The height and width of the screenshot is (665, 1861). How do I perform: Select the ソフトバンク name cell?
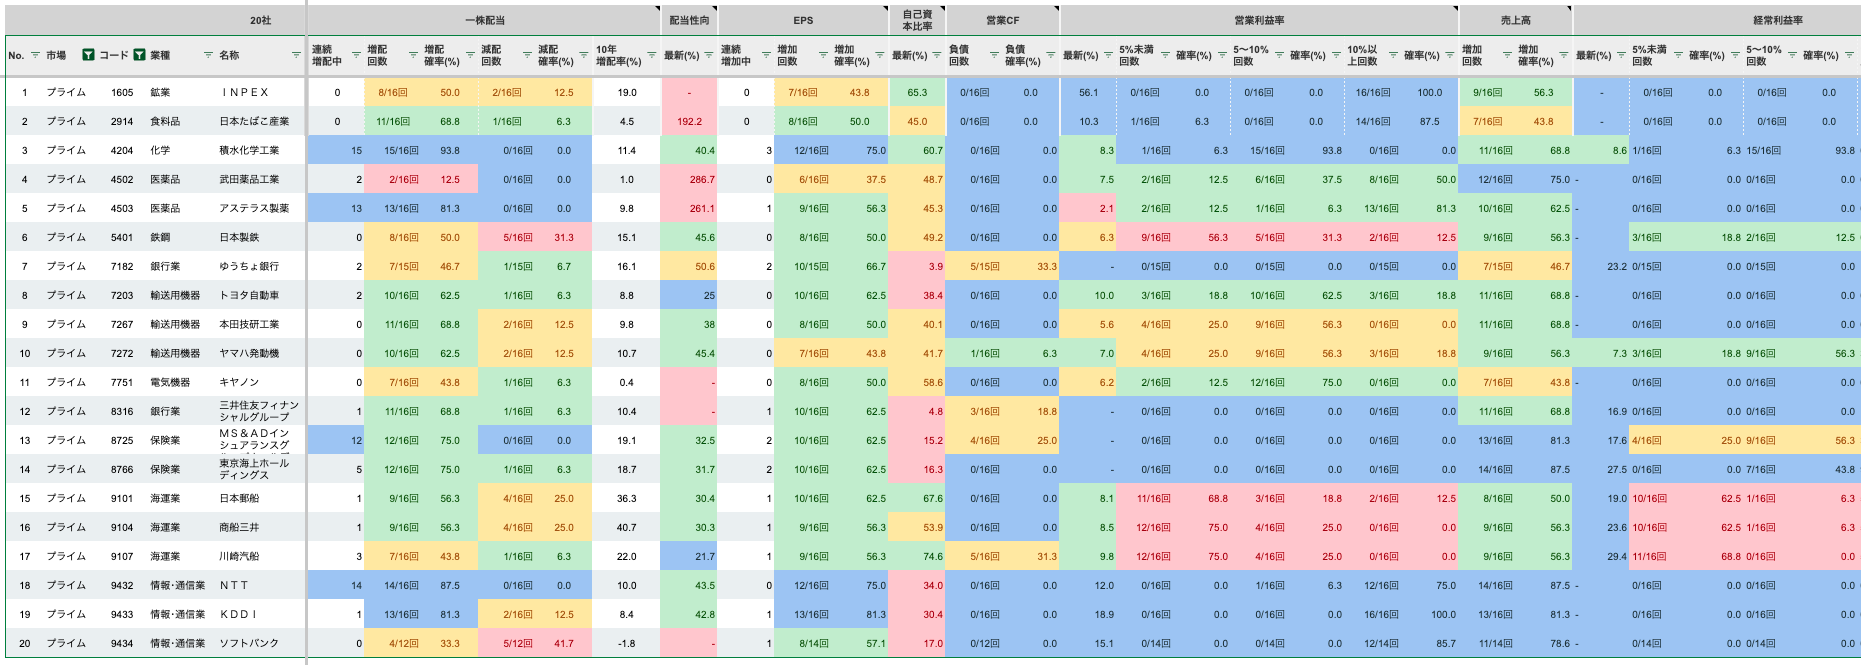(260, 643)
